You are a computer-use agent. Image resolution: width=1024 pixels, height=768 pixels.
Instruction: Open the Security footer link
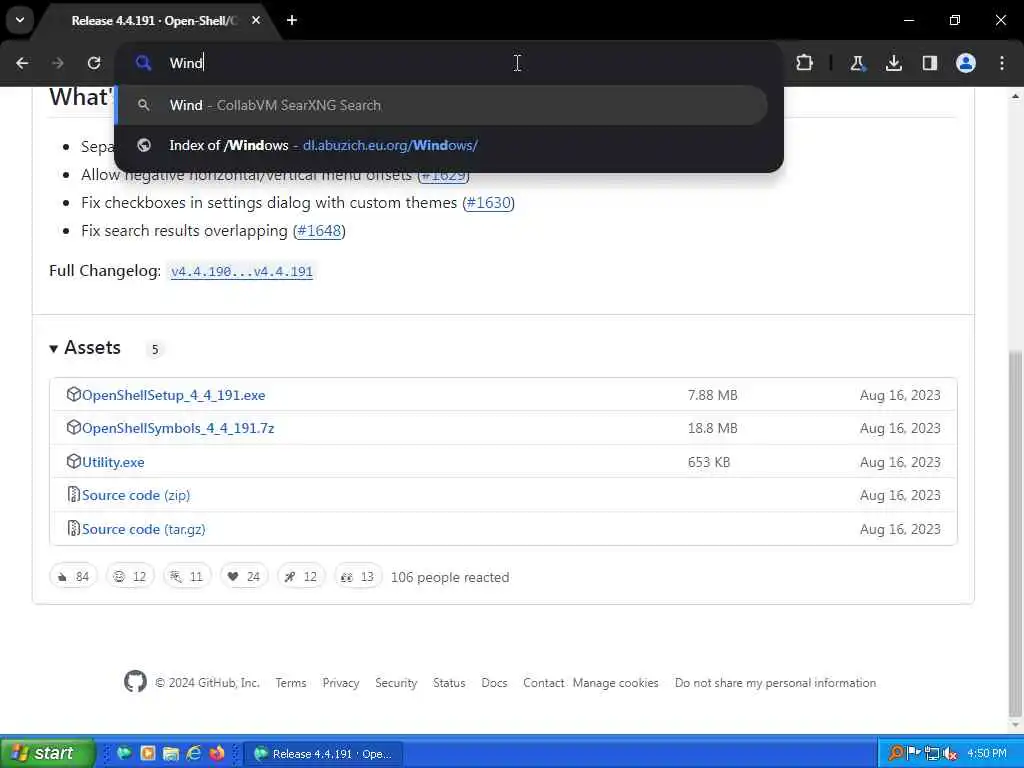point(396,682)
